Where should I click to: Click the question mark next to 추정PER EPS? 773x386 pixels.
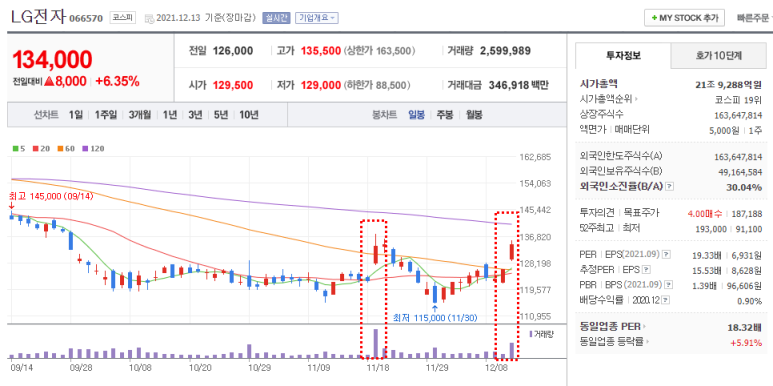[647, 270]
